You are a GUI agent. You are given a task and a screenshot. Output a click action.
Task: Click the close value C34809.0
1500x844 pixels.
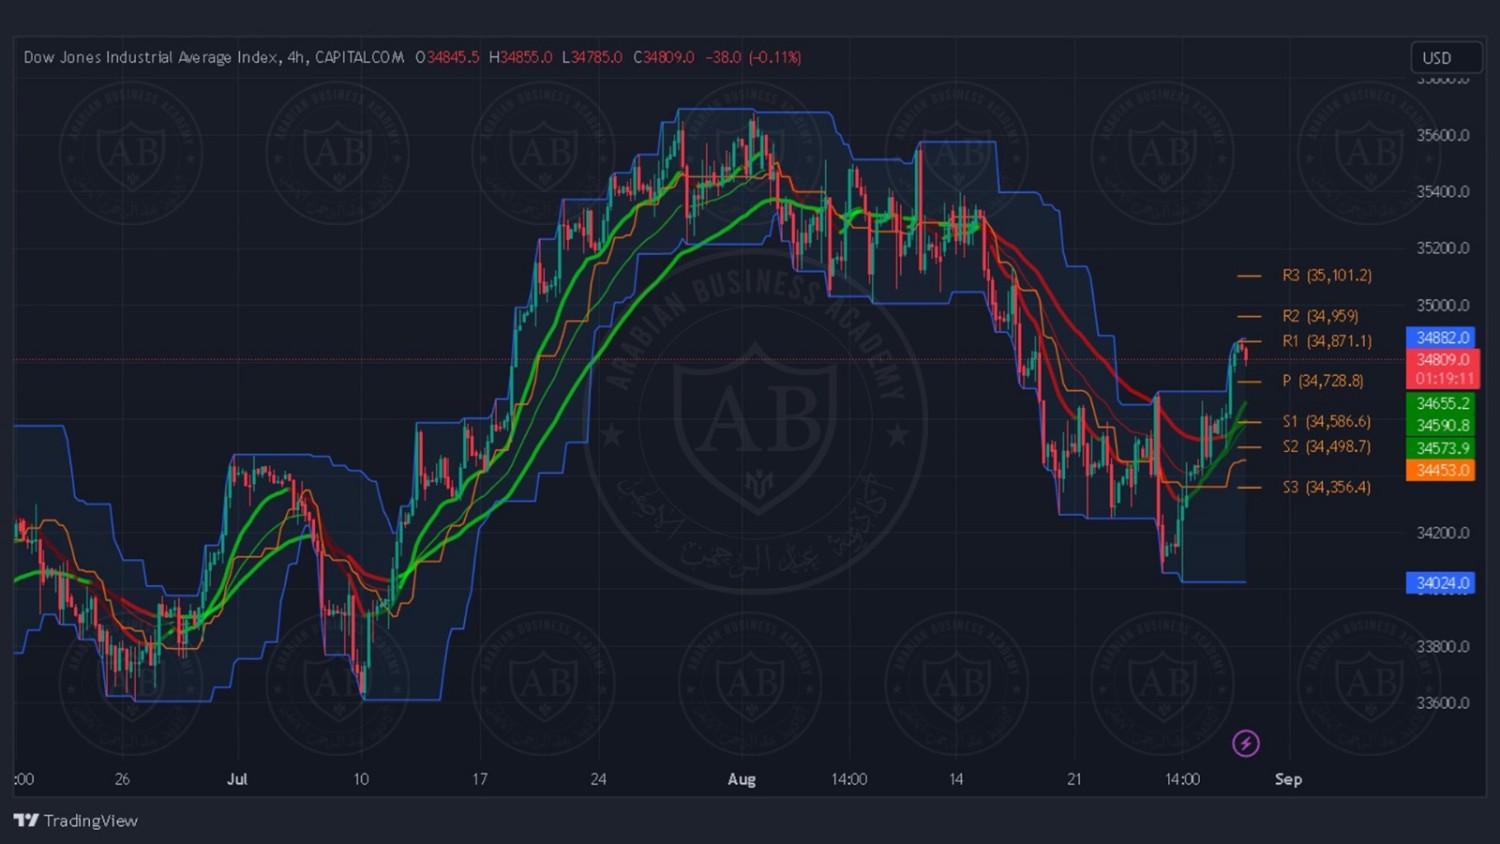click(x=663, y=57)
